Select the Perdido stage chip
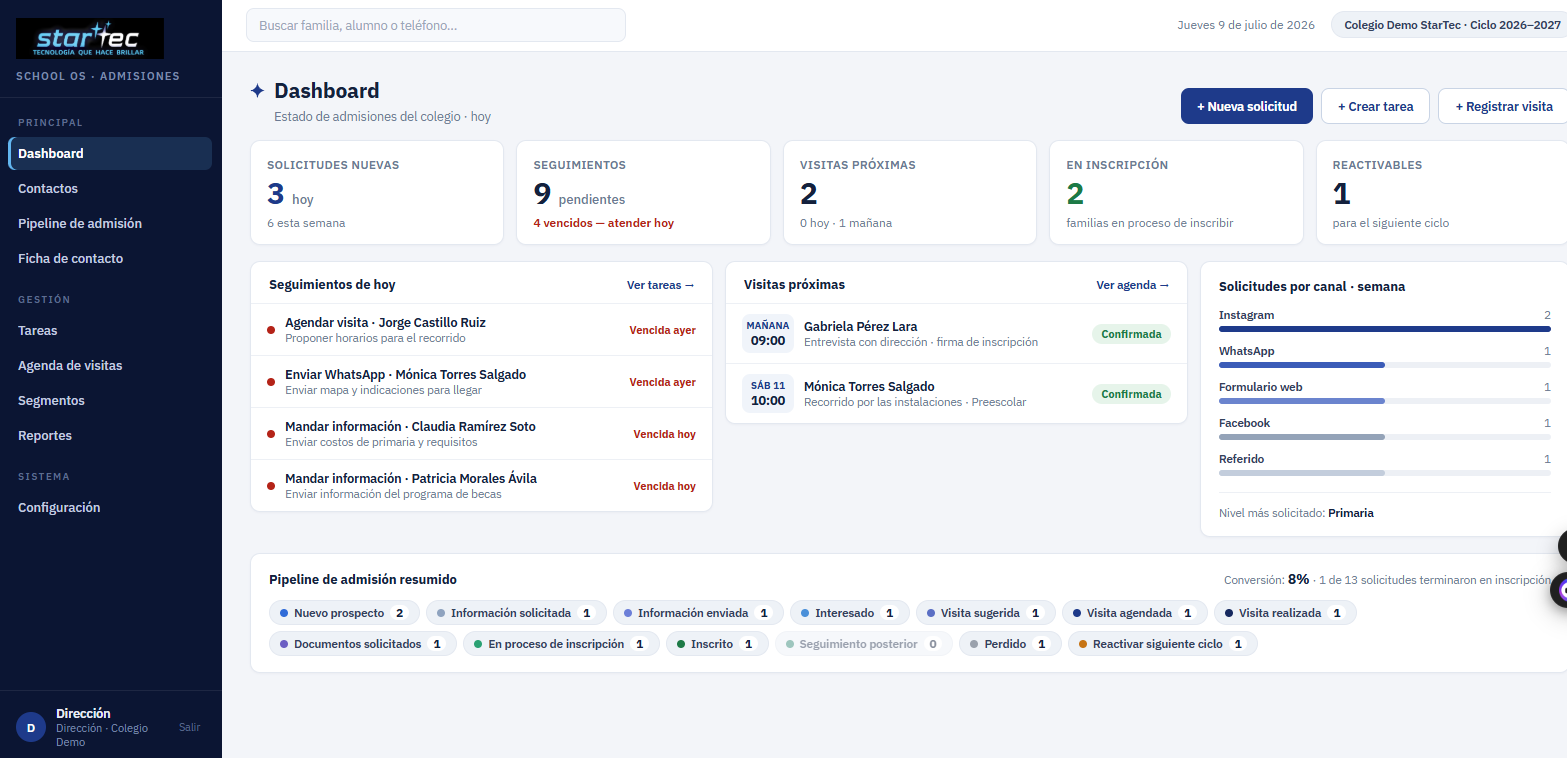Image resolution: width=1567 pixels, height=758 pixels. point(1010,644)
